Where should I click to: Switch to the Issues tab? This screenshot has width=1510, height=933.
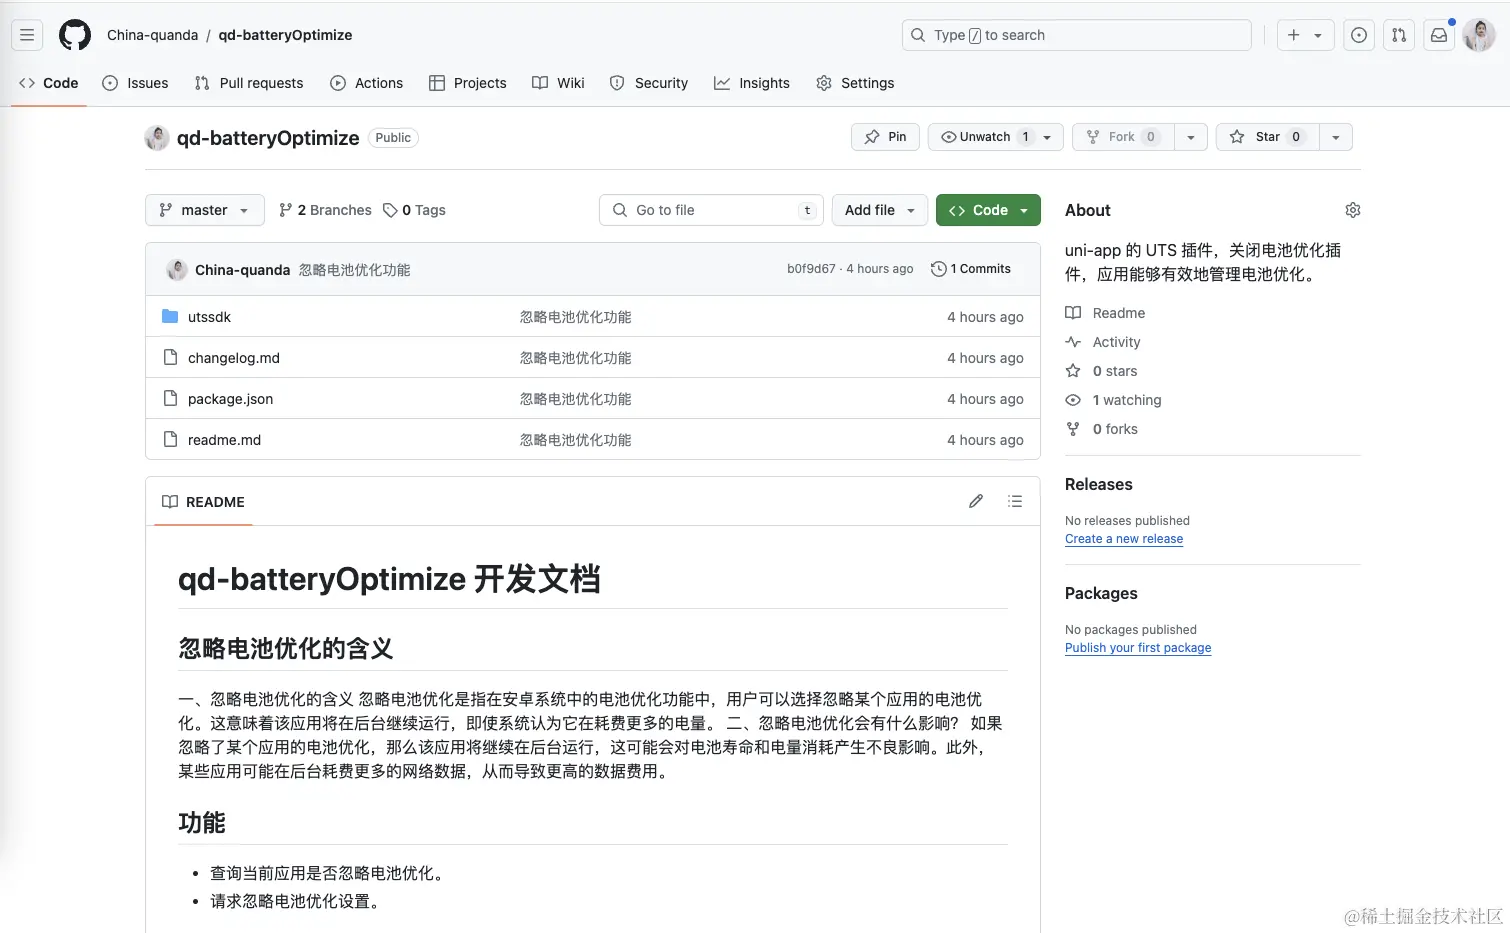135,83
